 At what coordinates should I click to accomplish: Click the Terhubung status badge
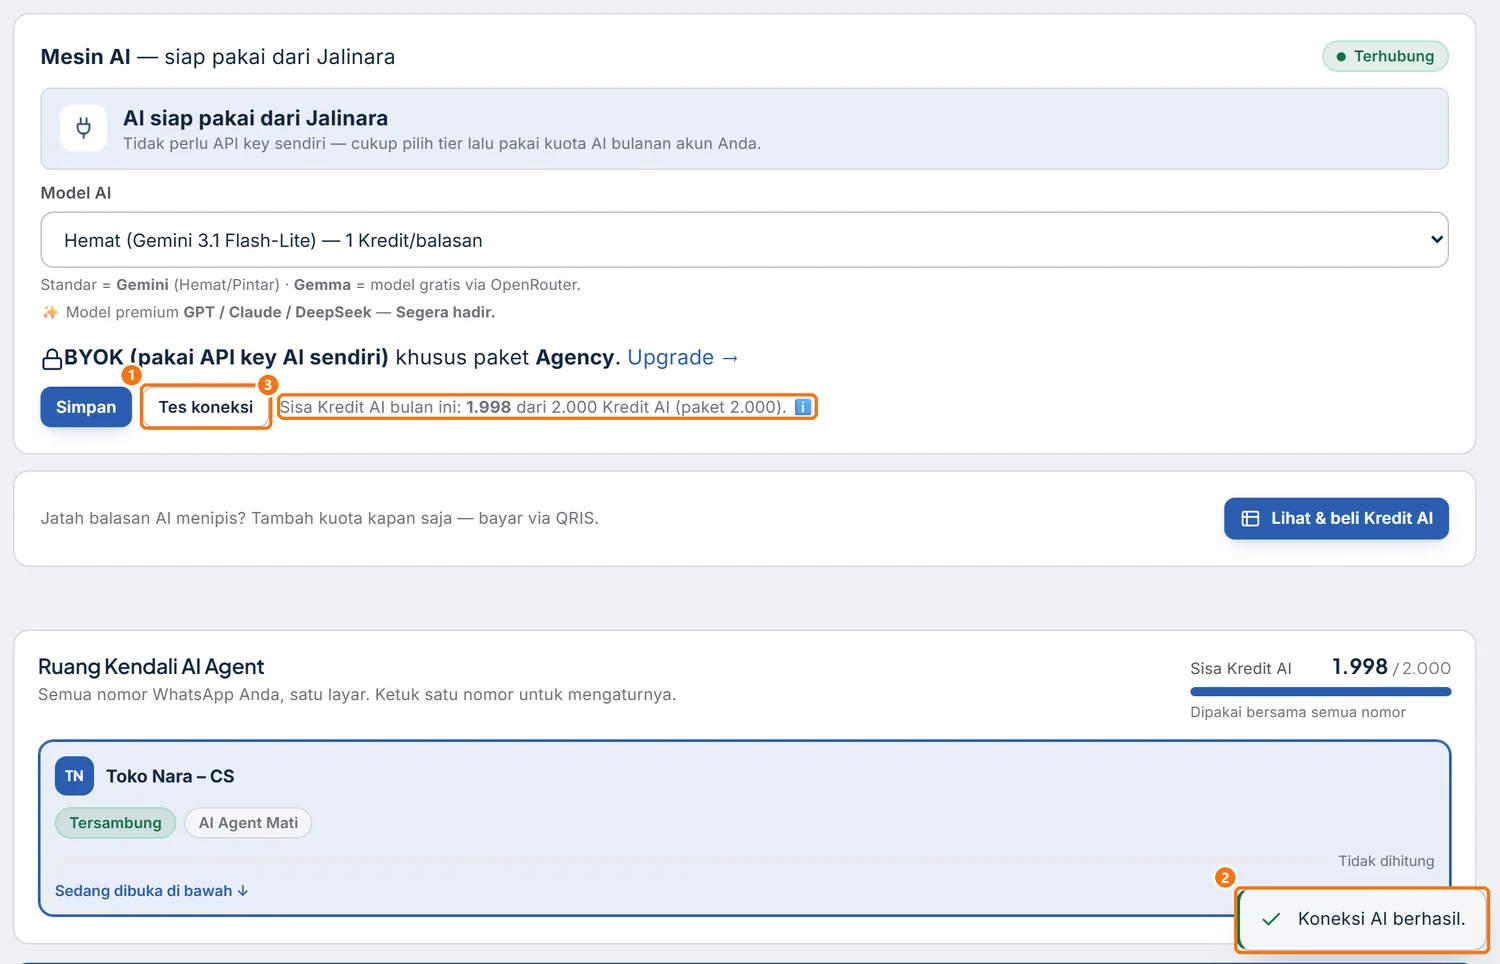pos(1385,56)
